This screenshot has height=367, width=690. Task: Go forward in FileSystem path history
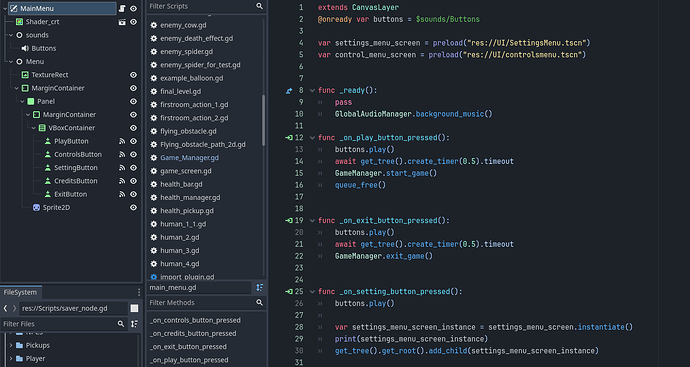pyautogui.click(x=14, y=308)
